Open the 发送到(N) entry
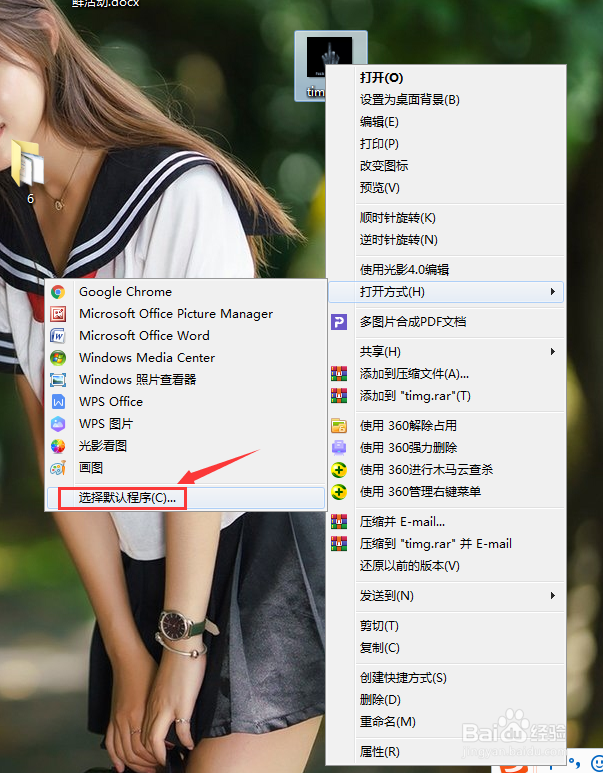 pyautogui.click(x=446, y=596)
